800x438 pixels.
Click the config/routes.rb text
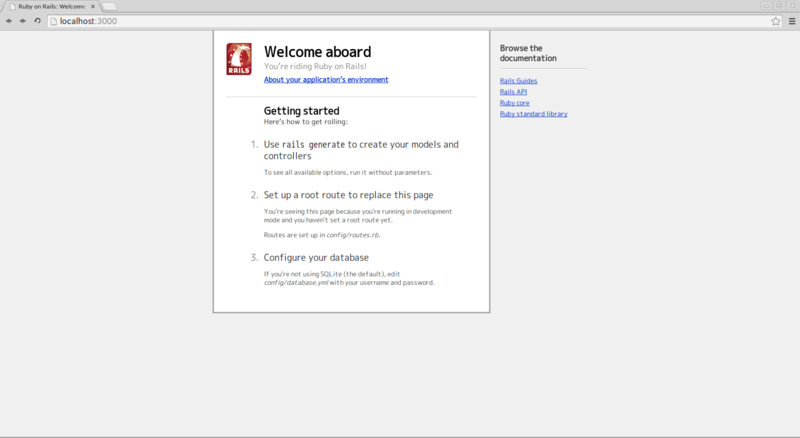click(x=353, y=235)
